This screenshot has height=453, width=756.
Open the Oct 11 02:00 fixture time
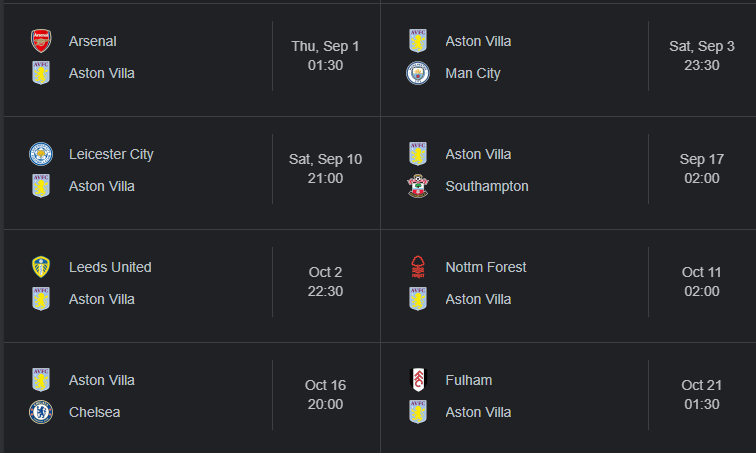702,282
